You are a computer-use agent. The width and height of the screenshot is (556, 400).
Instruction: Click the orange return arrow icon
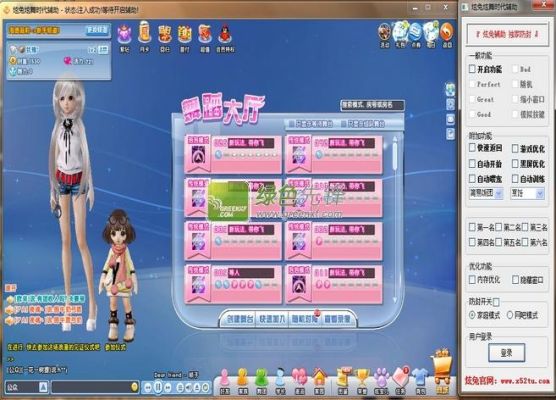tap(447, 32)
